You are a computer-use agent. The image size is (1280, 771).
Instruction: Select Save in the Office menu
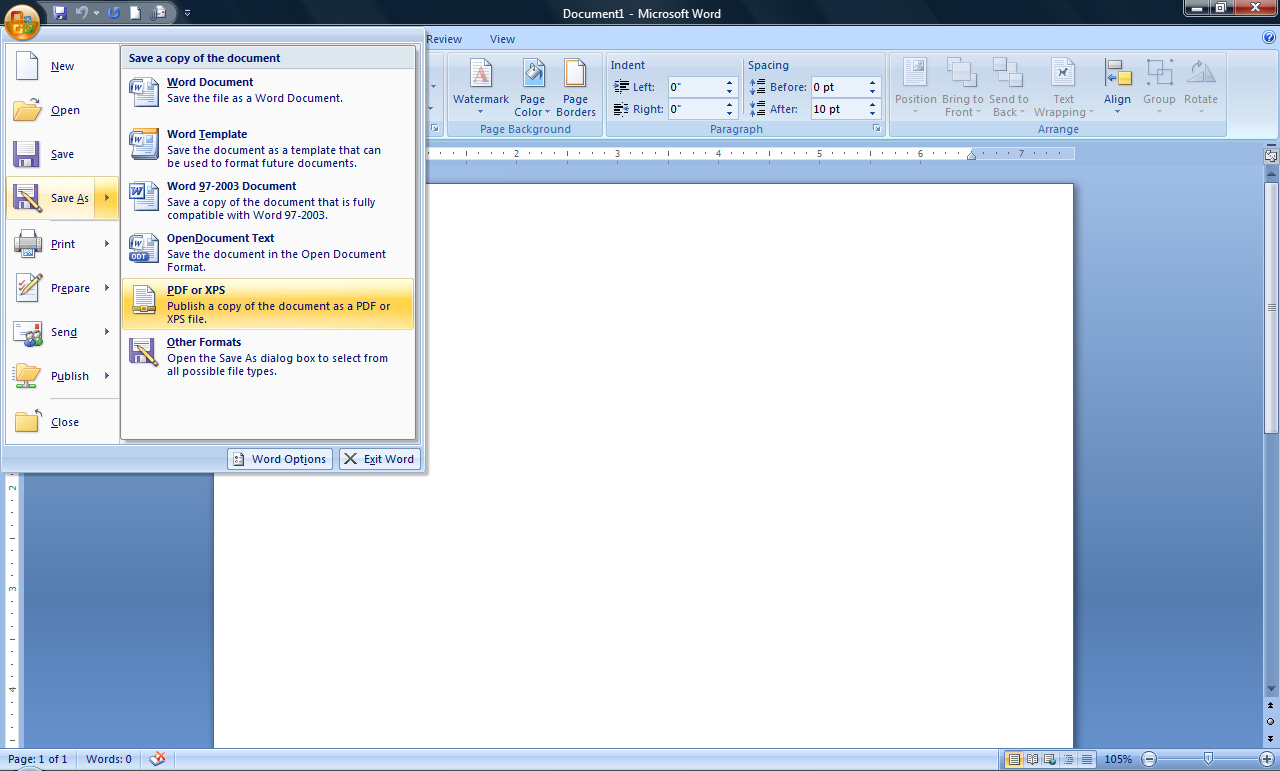[x=62, y=154]
